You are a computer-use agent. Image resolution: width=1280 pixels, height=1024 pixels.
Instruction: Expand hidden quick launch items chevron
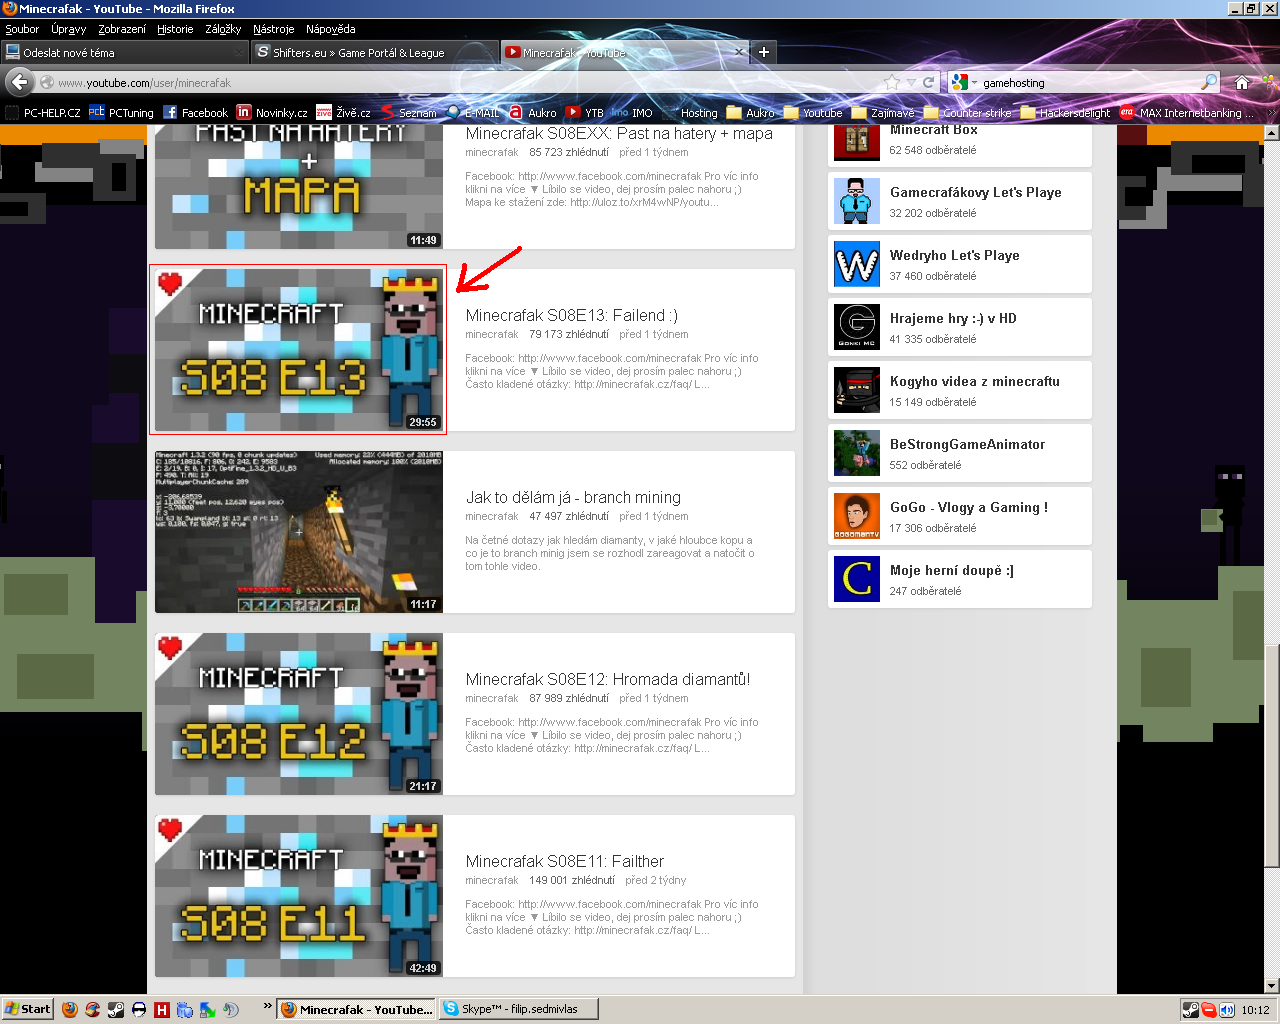click(x=268, y=1005)
